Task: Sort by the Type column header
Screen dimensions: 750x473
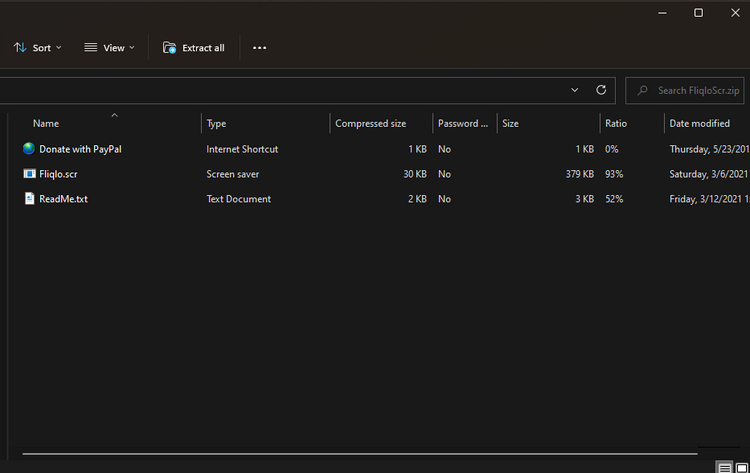Action: [x=216, y=123]
